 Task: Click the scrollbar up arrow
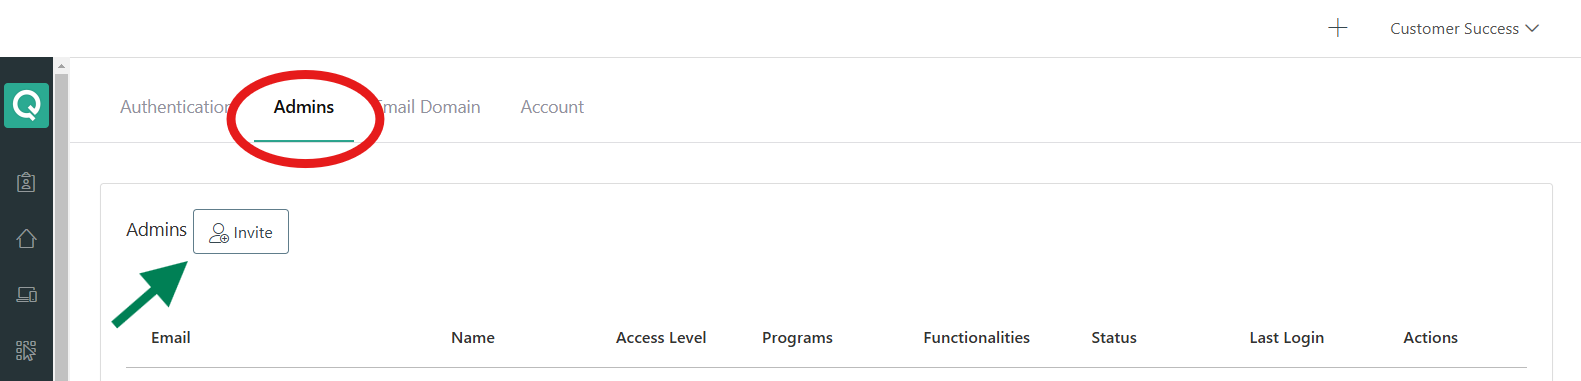(x=61, y=66)
